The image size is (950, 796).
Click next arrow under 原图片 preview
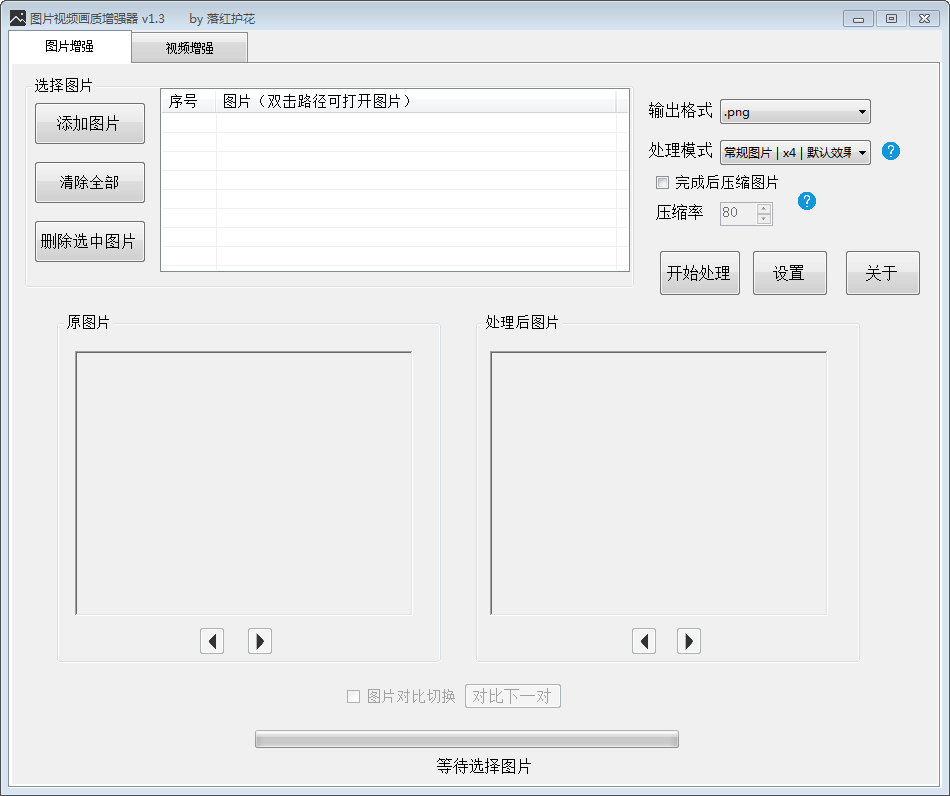[260, 641]
